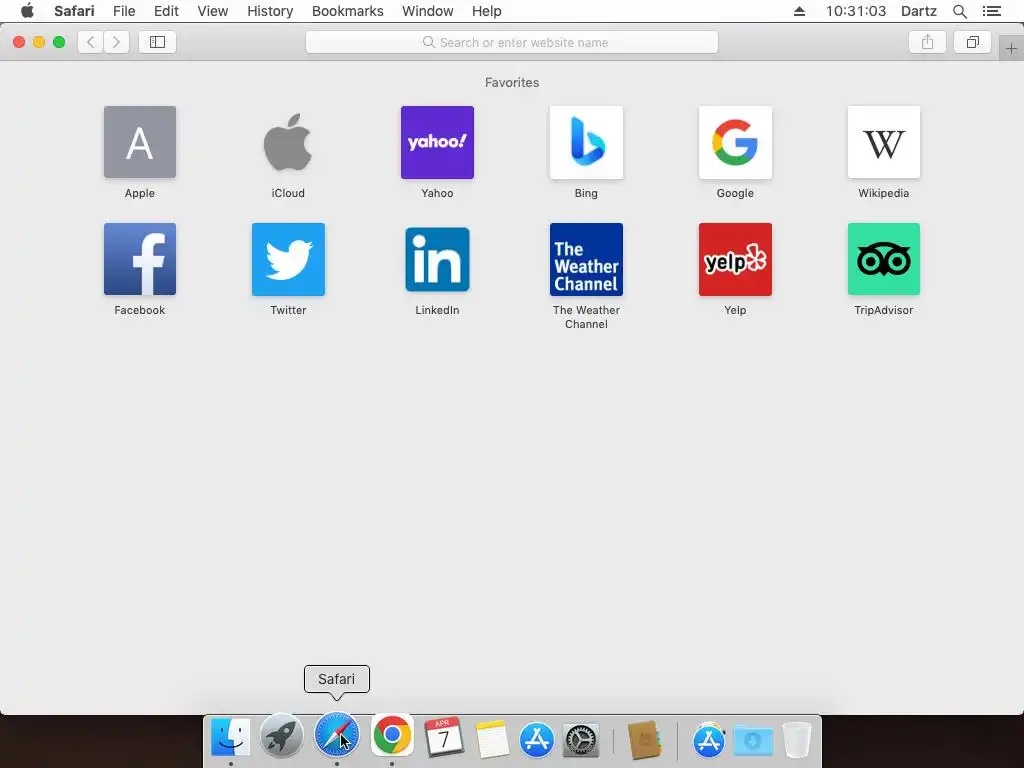Viewport: 1024px width, 768px height.
Task: Open the Facebook favorite tile
Action: tap(140, 259)
